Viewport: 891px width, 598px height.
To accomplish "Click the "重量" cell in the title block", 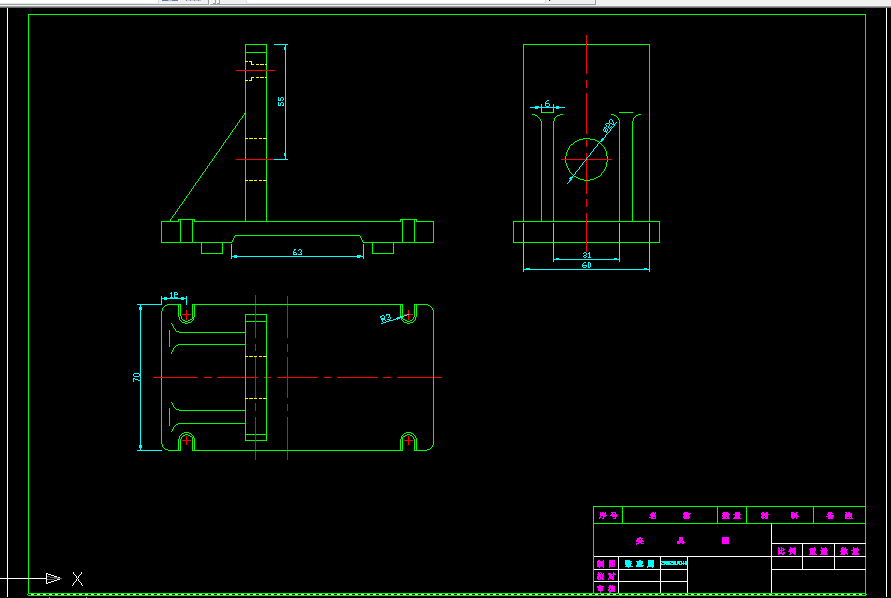I will [818, 551].
